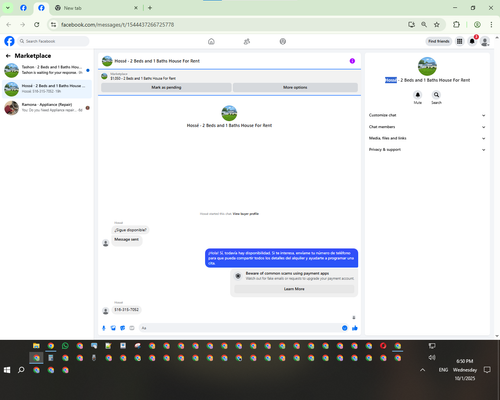Open WhatsApp from the taskbar
Viewport: 500px width, 400px height.
click(x=65, y=346)
